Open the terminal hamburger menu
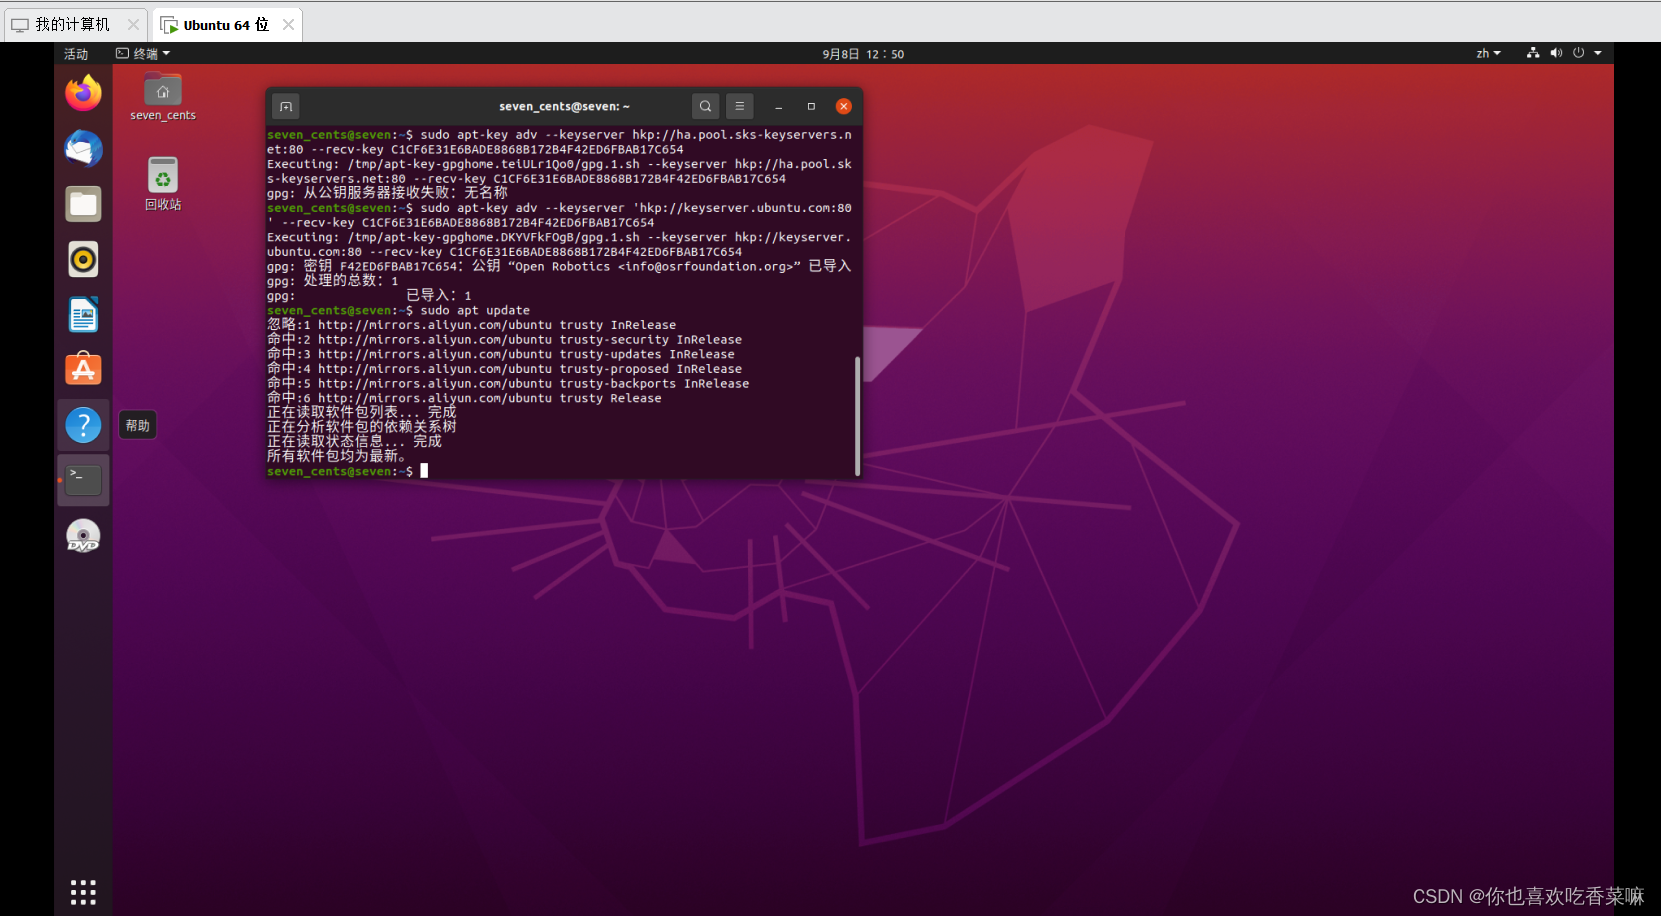This screenshot has height=916, width=1661. click(x=739, y=106)
